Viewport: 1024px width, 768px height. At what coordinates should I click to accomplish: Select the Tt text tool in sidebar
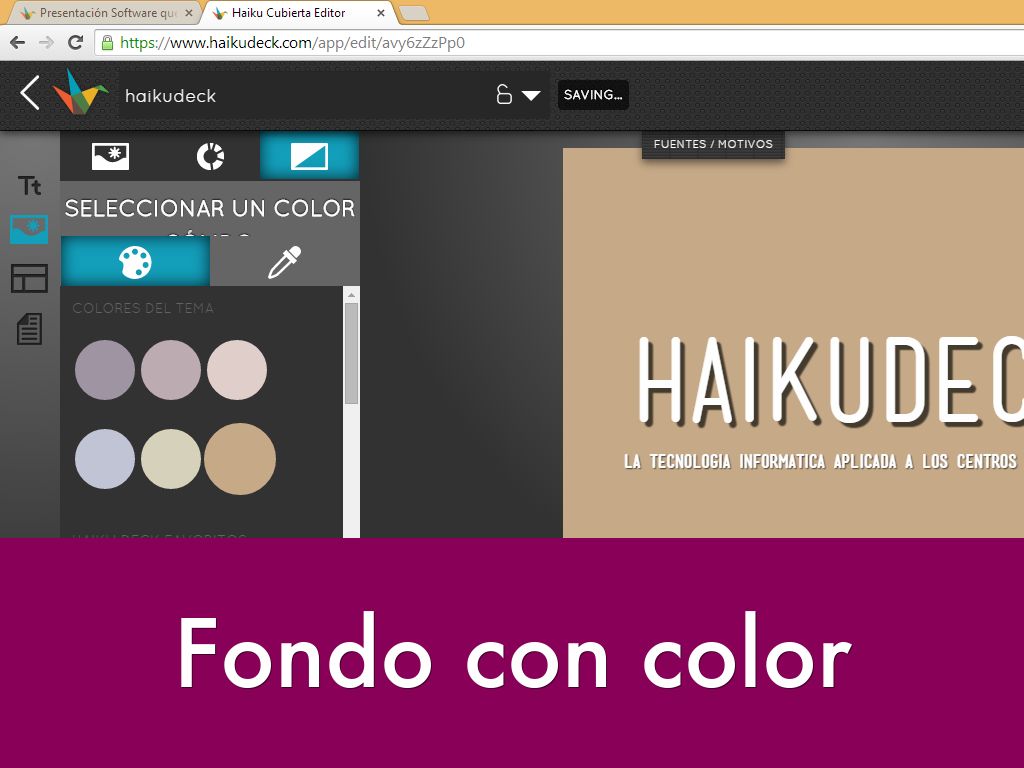[30, 186]
